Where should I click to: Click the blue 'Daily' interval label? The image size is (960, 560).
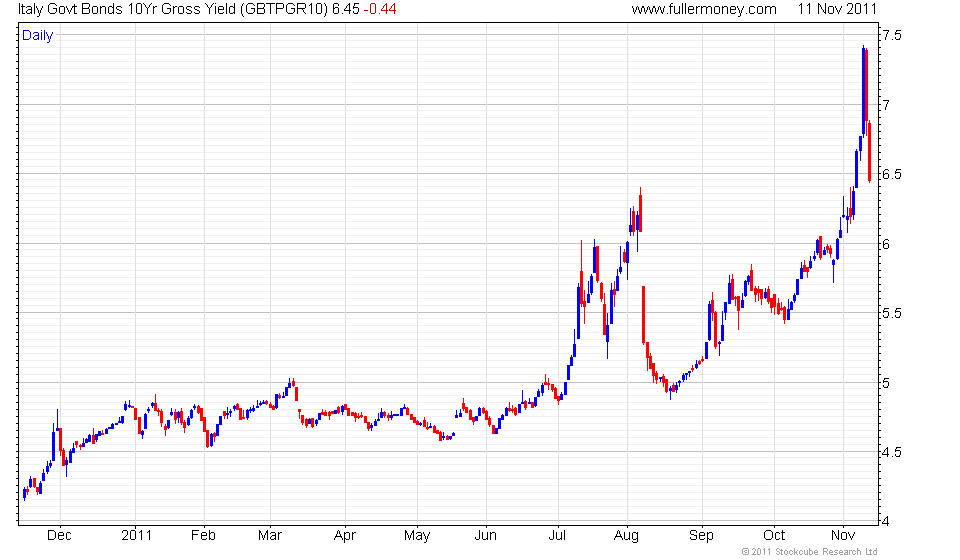37,35
